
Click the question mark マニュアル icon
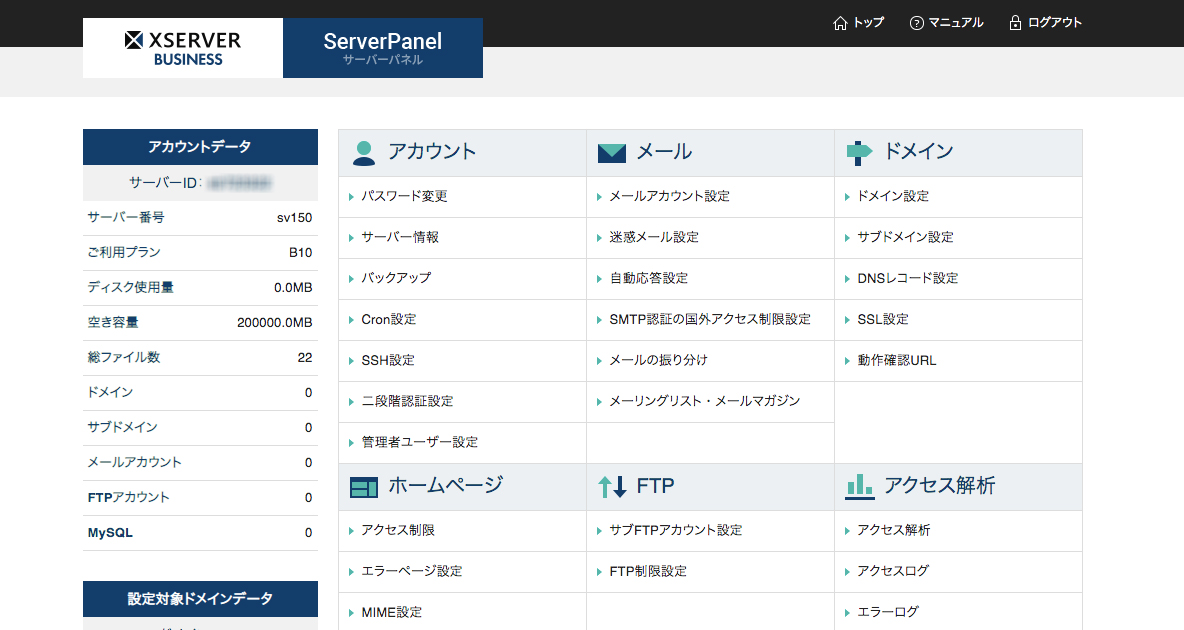point(917,23)
